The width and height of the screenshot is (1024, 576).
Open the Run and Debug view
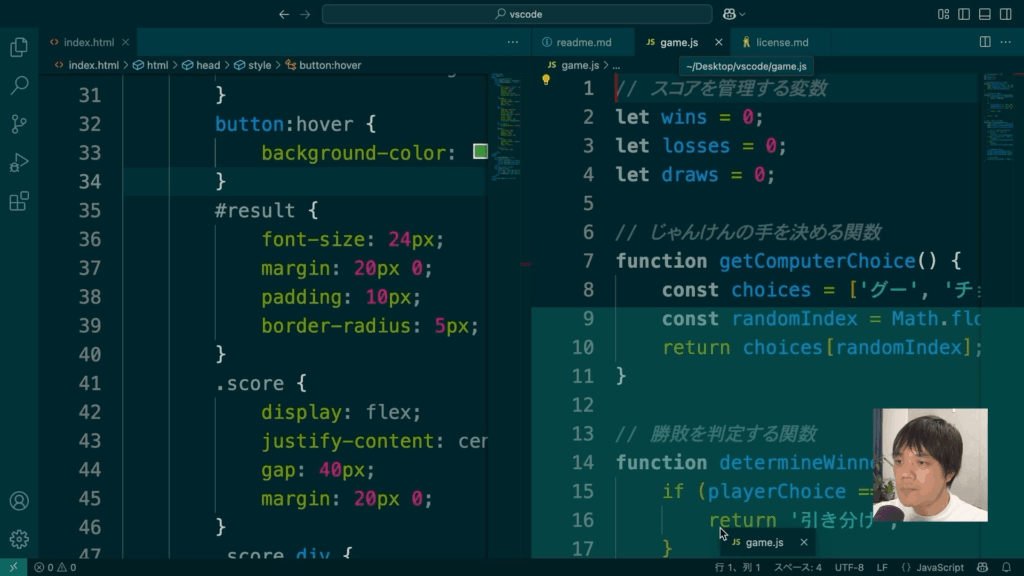(18, 163)
